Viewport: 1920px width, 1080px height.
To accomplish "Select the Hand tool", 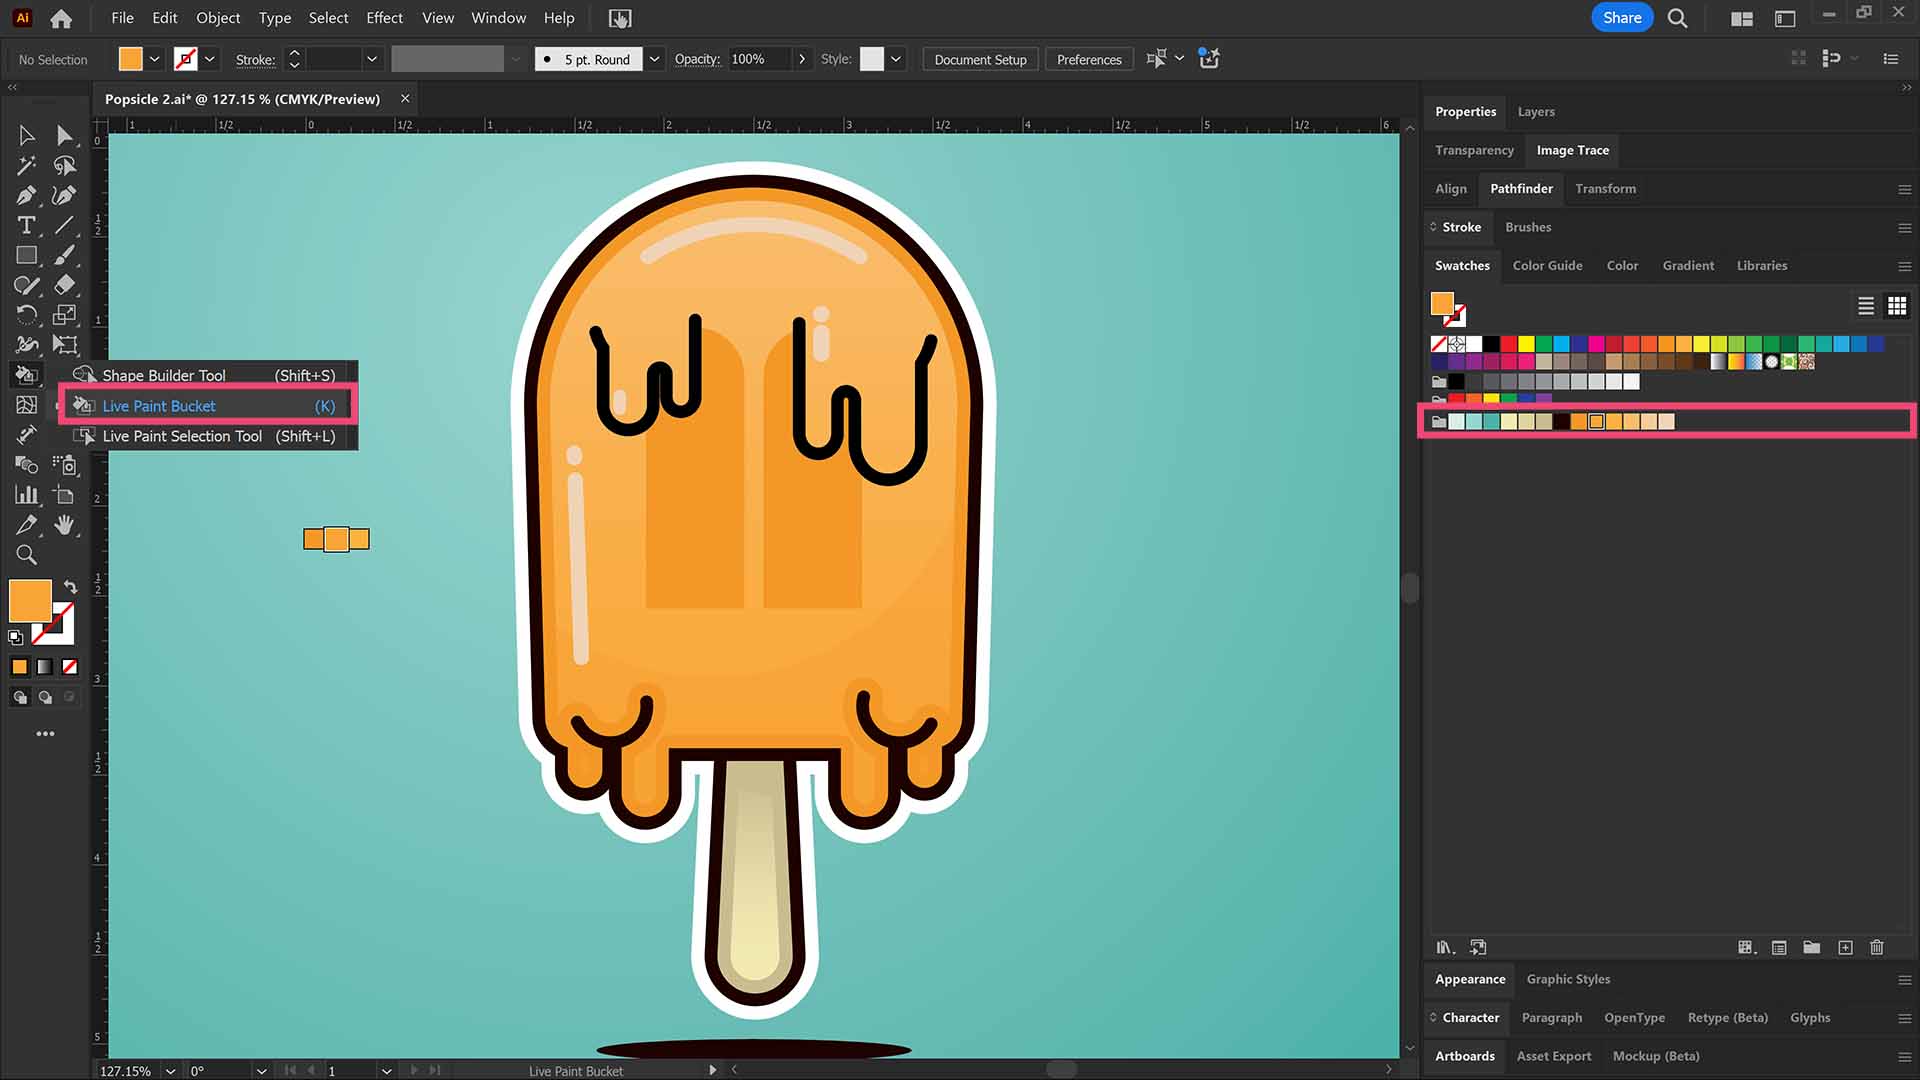I will click(65, 525).
